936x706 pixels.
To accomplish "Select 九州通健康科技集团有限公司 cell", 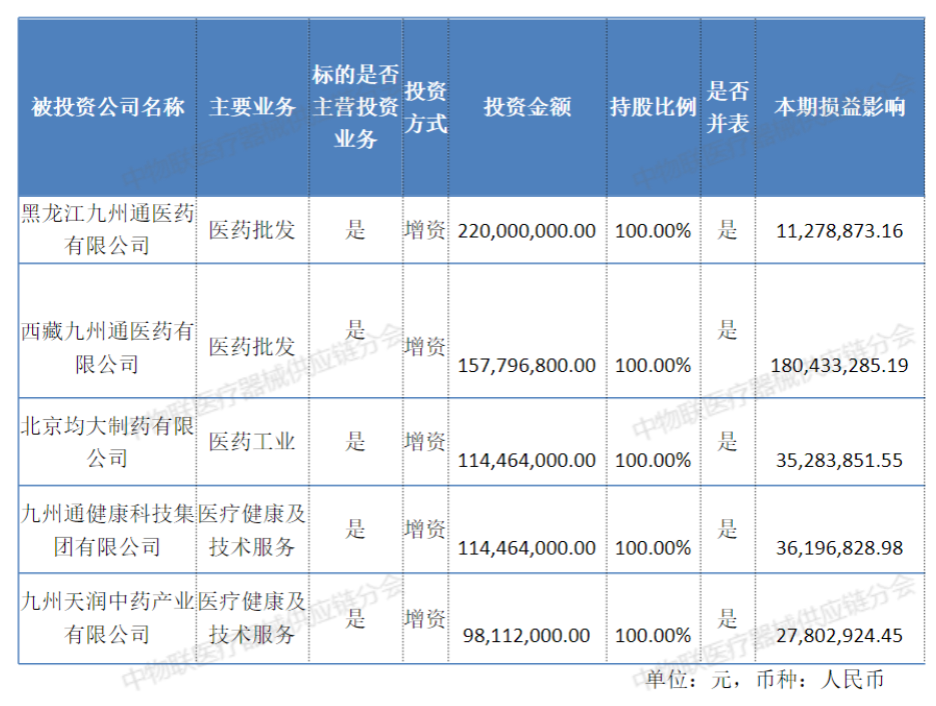I will (107, 530).
